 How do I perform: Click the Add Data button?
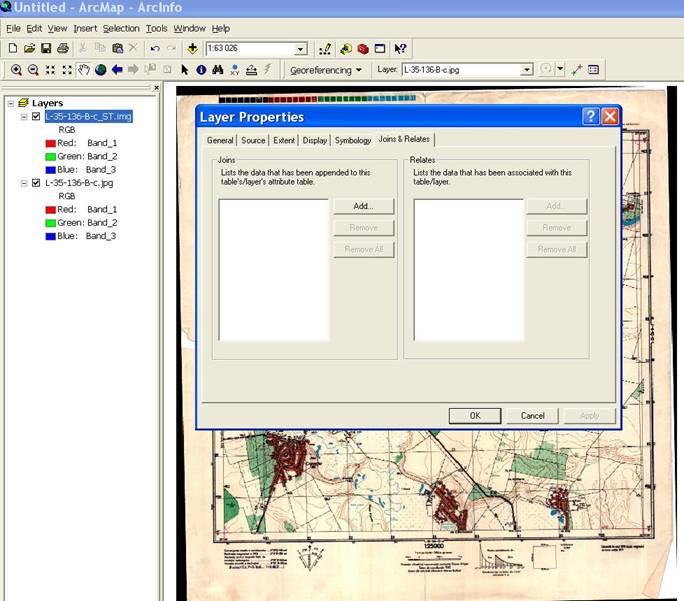pos(191,48)
